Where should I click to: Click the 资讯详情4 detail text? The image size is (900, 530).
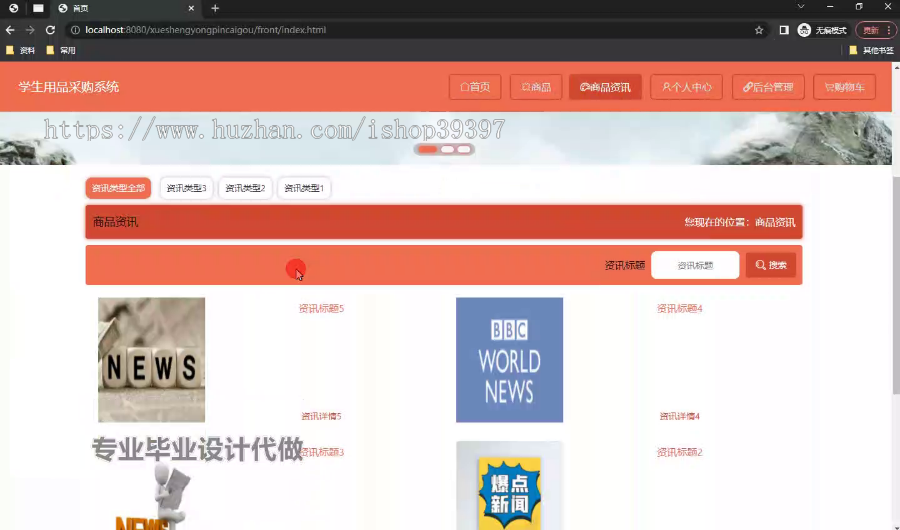[680, 416]
